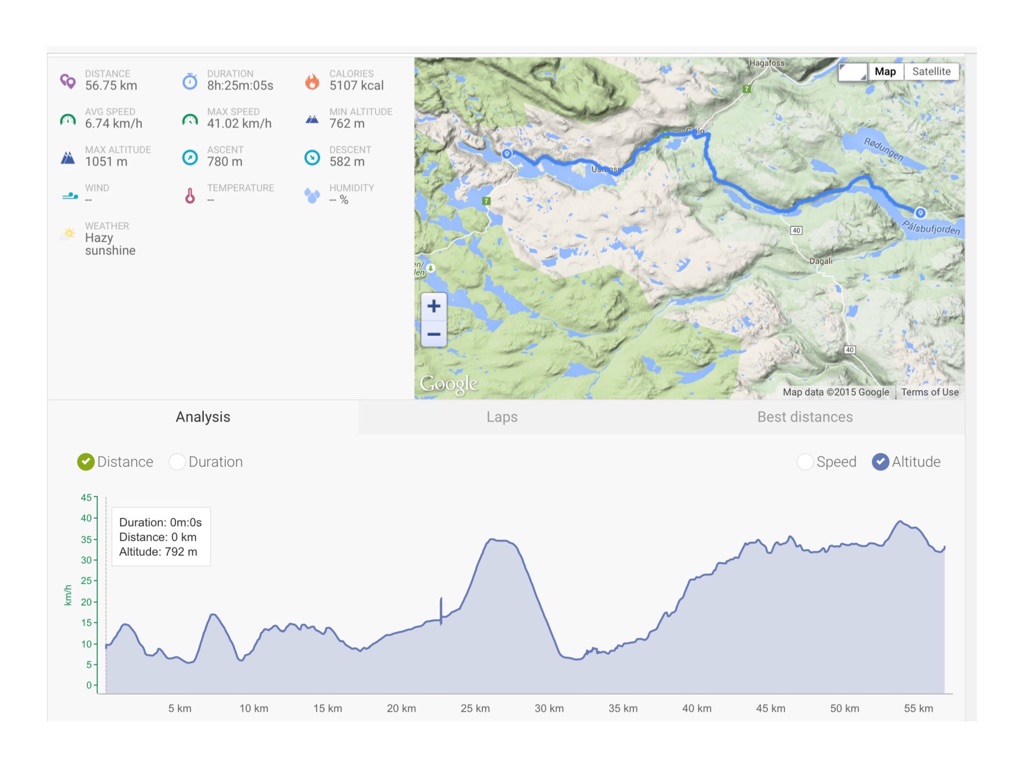
Task: Open the map Terms of Use link
Action: [x=930, y=392]
